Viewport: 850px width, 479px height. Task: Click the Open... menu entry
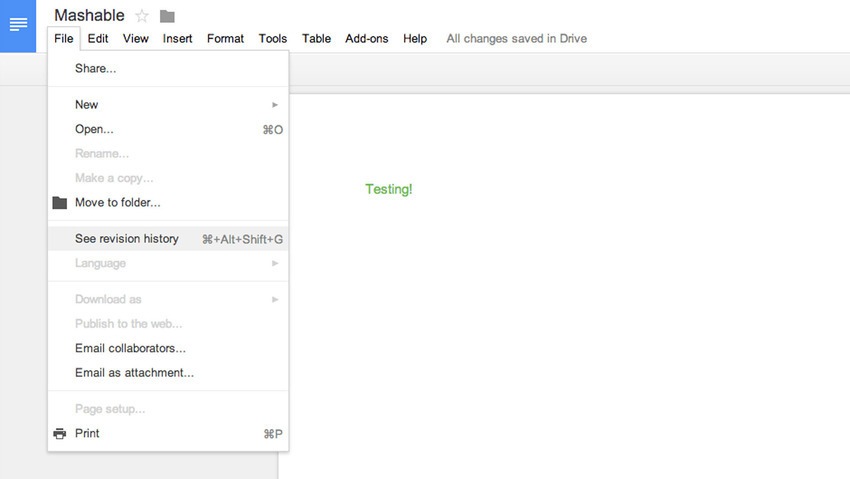(94, 130)
